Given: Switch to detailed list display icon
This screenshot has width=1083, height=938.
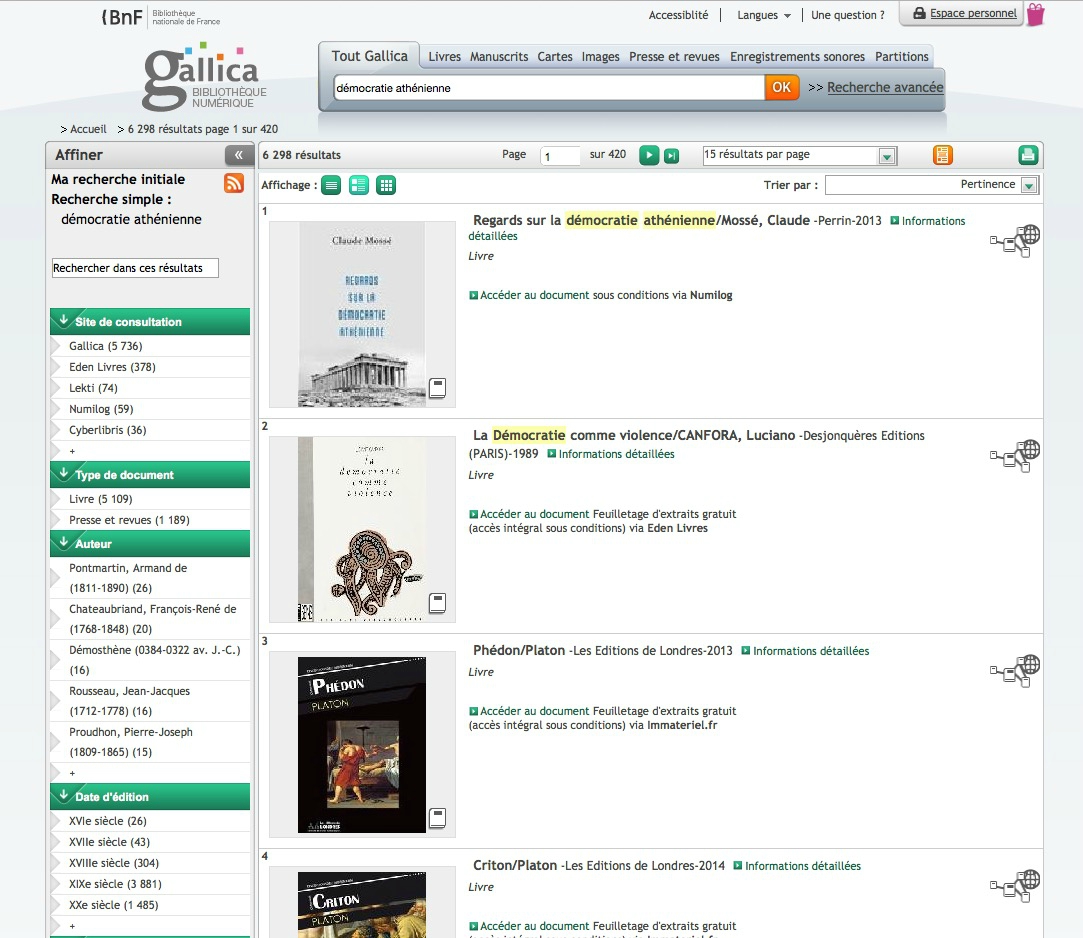Looking at the screenshot, I should pos(358,185).
